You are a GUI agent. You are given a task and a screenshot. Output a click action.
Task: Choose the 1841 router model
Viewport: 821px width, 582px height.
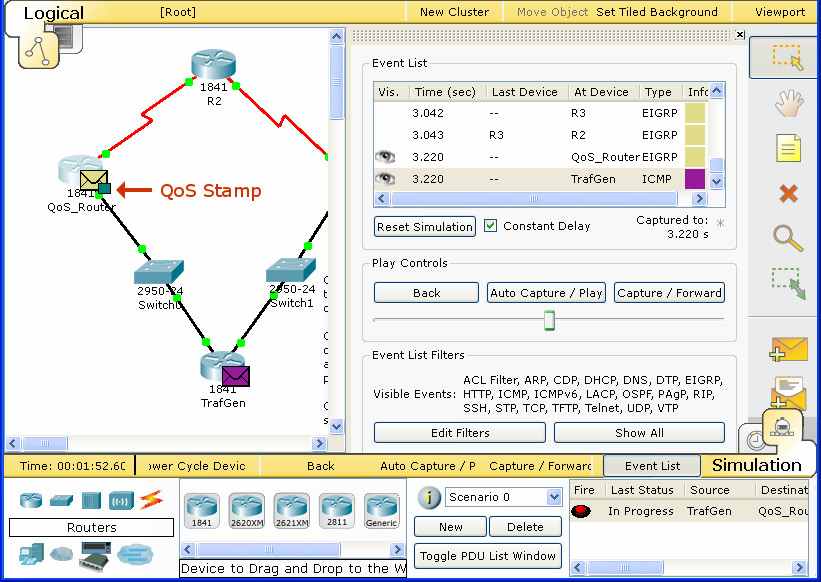click(202, 510)
